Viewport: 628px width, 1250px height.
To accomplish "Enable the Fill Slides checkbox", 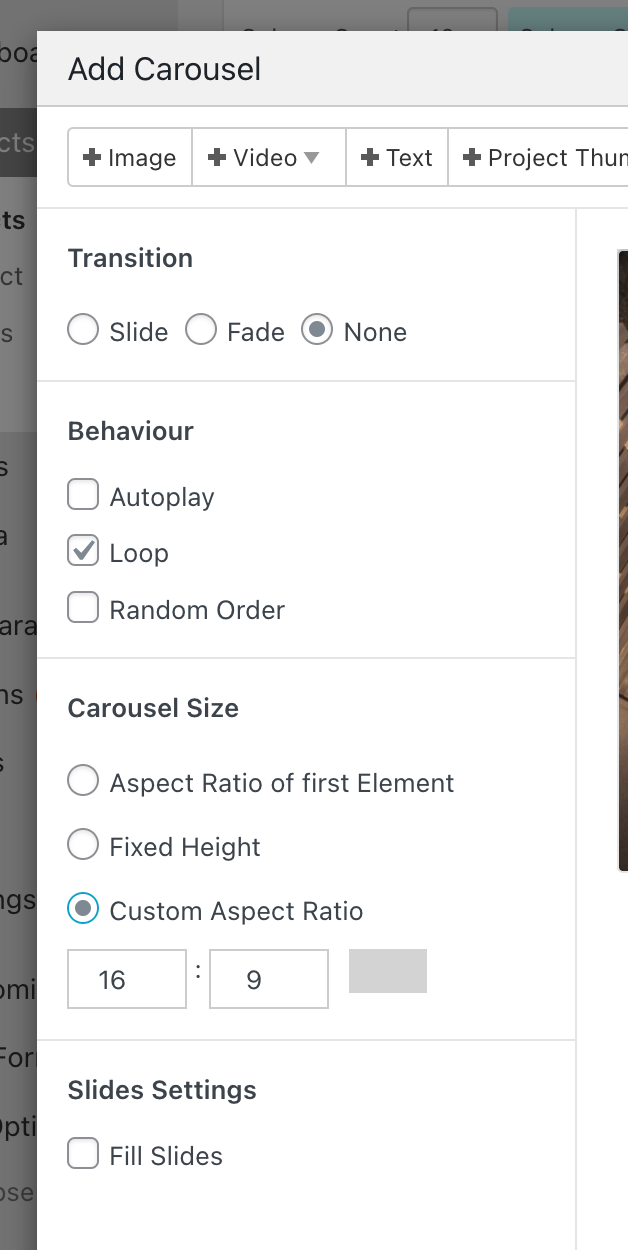I will point(83,1154).
